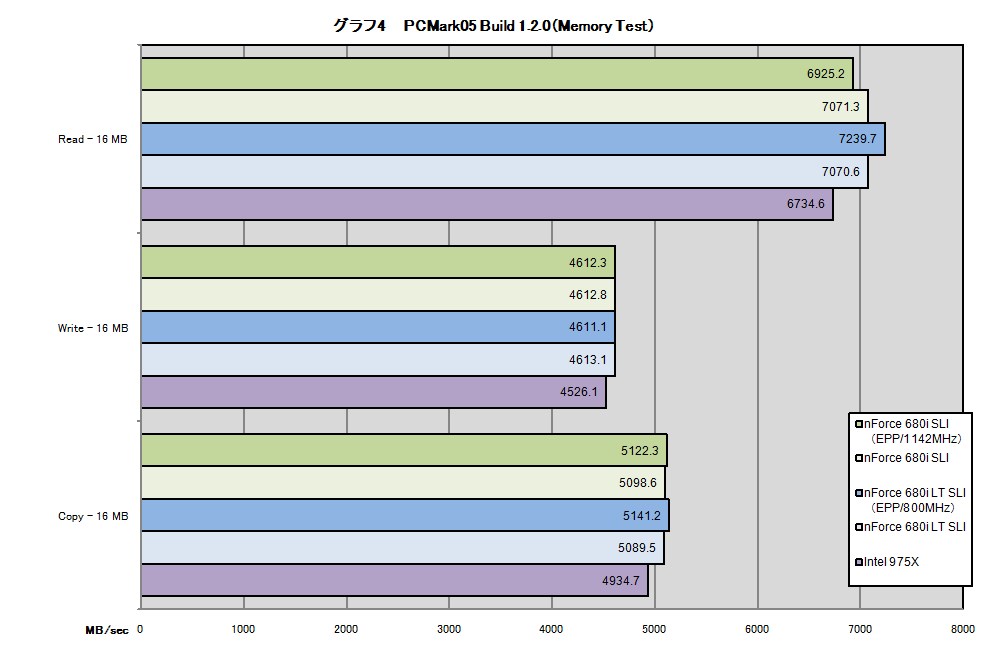The height and width of the screenshot is (648, 987).
Task: Click the axis tick label 0
Action: coord(140,629)
